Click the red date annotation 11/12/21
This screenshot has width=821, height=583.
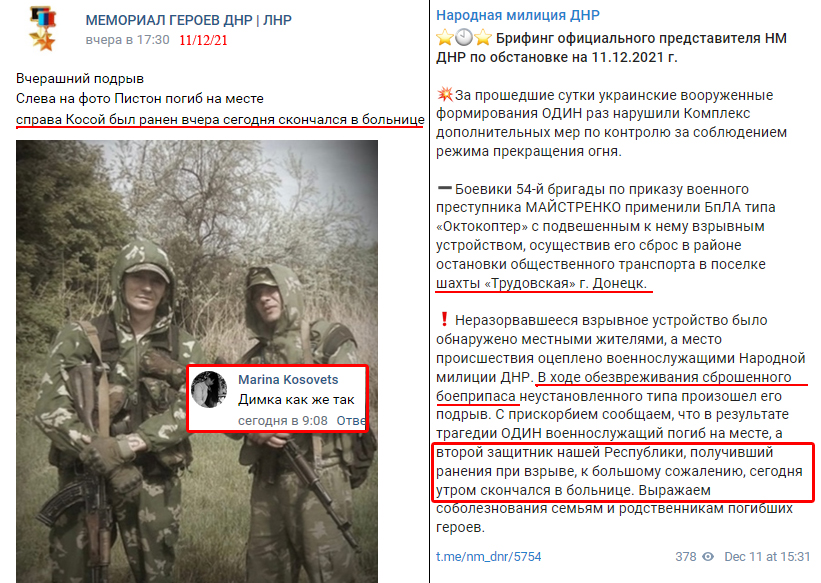[203, 40]
